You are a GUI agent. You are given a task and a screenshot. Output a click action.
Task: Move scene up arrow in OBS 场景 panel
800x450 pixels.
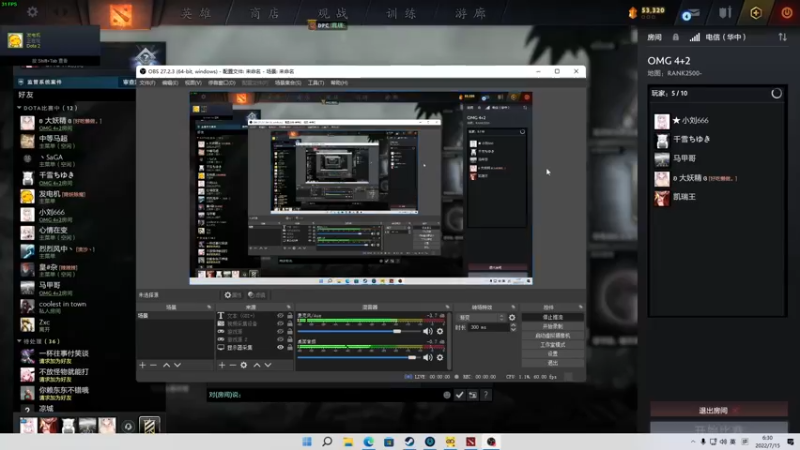click(166, 365)
